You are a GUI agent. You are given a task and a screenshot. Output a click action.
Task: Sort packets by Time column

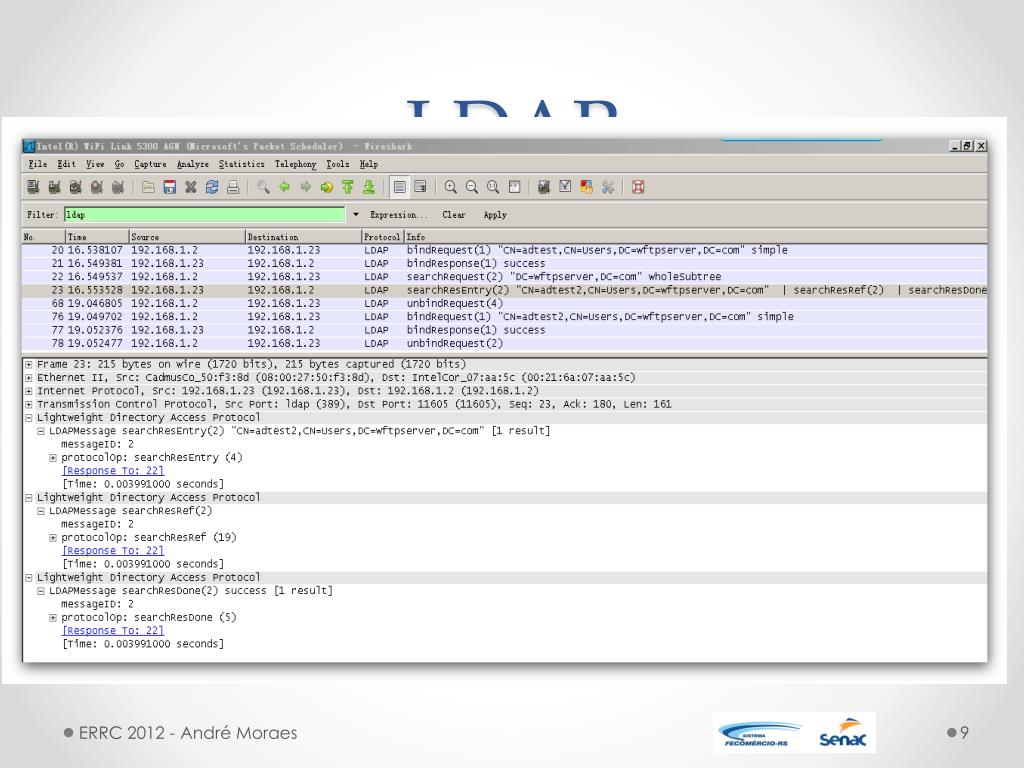[97, 236]
